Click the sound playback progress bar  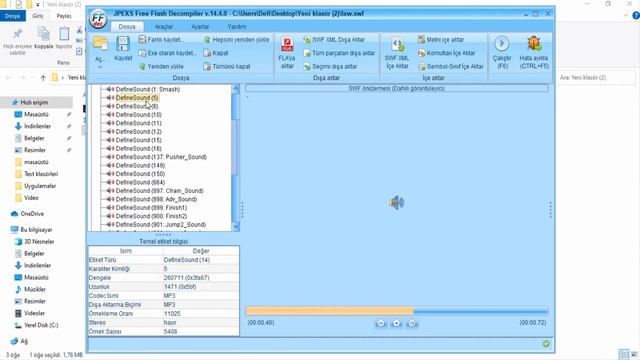pyautogui.click(x=397, y=311)
